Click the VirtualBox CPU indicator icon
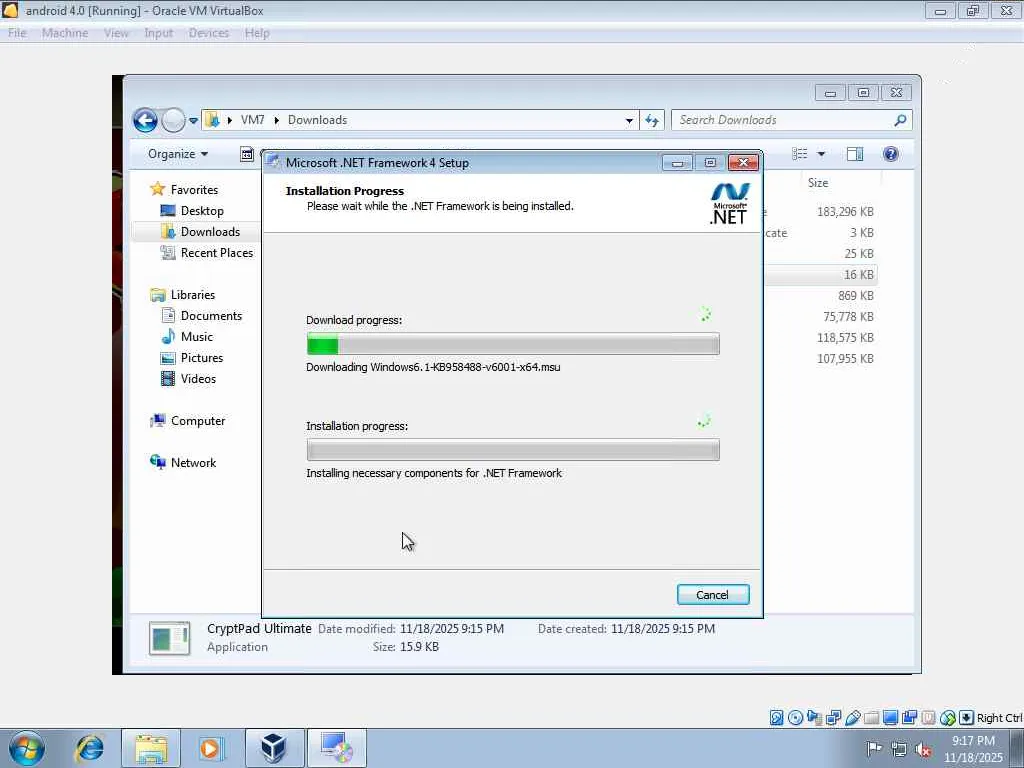1024x768 pixels. click(928, 718)
